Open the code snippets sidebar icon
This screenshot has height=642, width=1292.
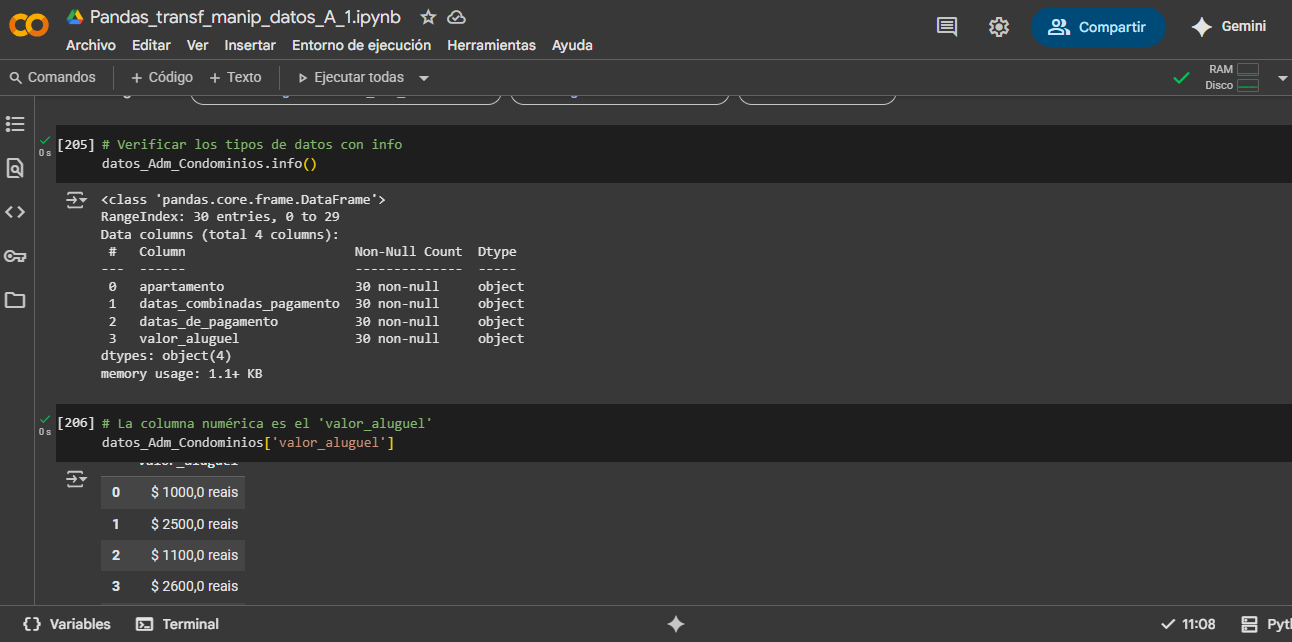coord(15,212)
